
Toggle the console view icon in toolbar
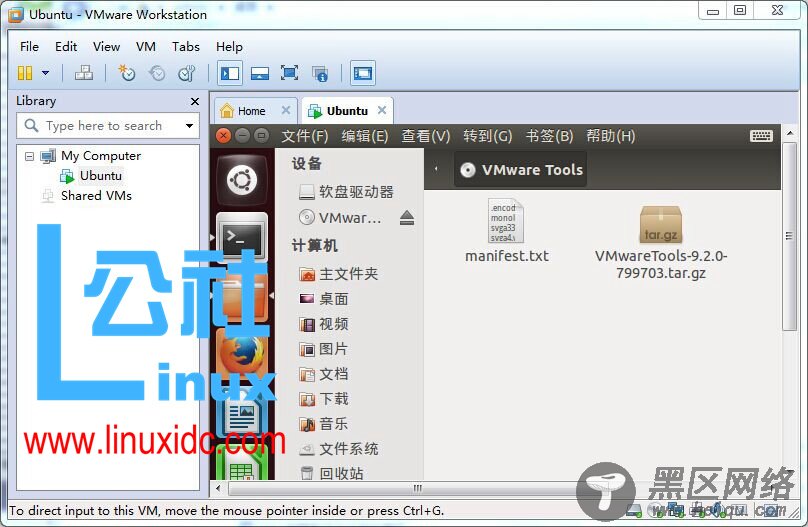pos(363,73)
